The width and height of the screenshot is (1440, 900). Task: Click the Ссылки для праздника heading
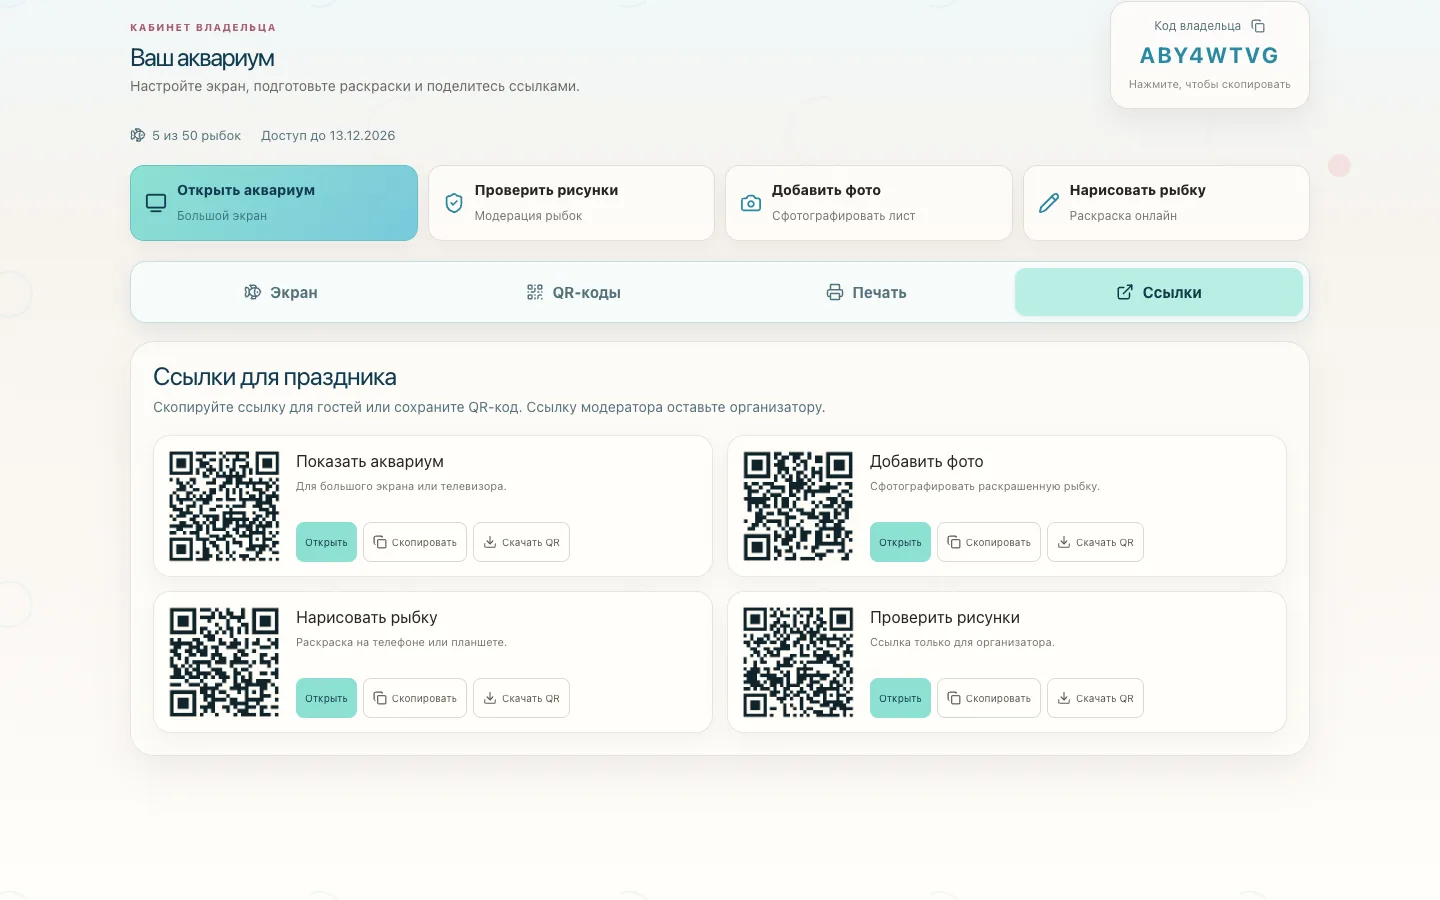click(x=275, y=377)
